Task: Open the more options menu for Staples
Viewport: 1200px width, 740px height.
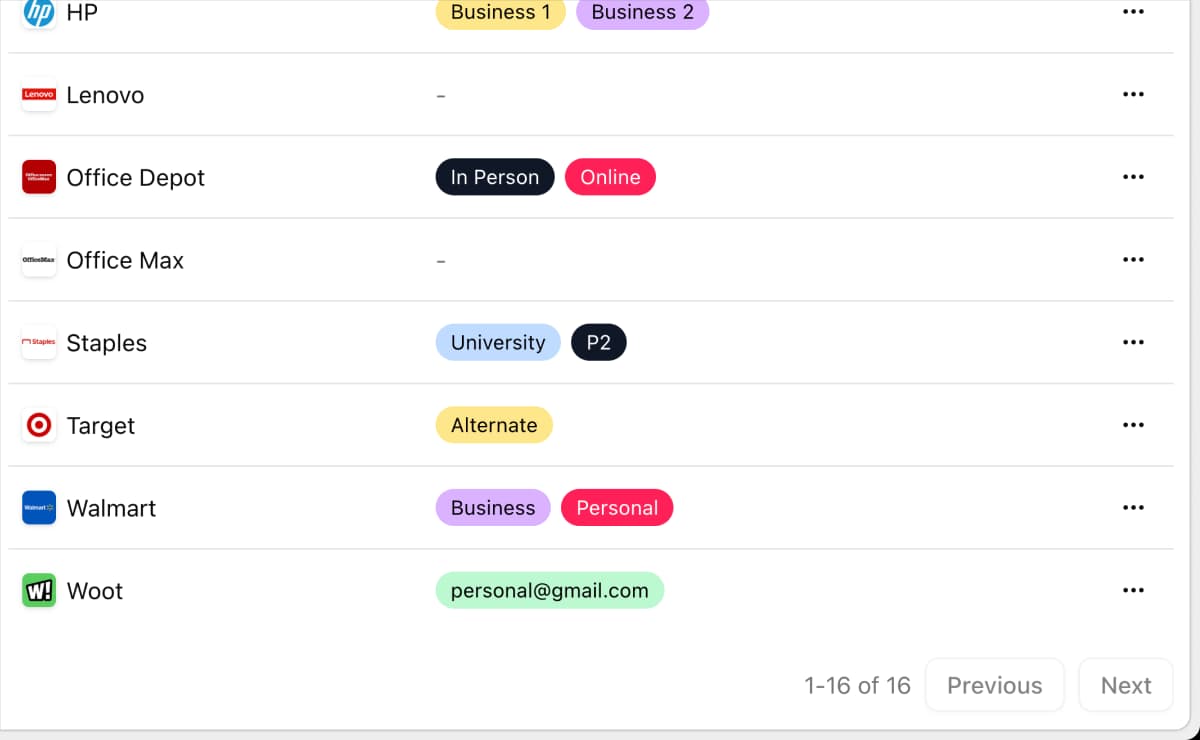Action: click(x=1132, y=343)
